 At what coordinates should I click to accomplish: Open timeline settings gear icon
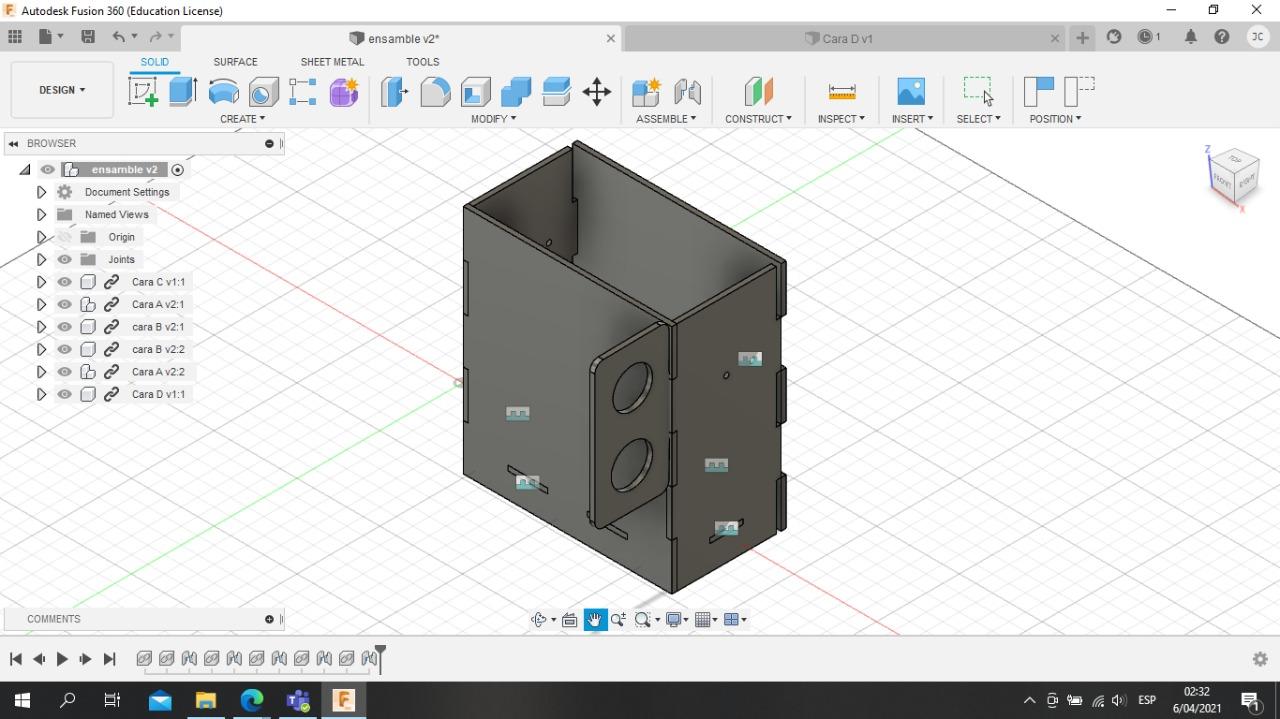(1260, 659)
